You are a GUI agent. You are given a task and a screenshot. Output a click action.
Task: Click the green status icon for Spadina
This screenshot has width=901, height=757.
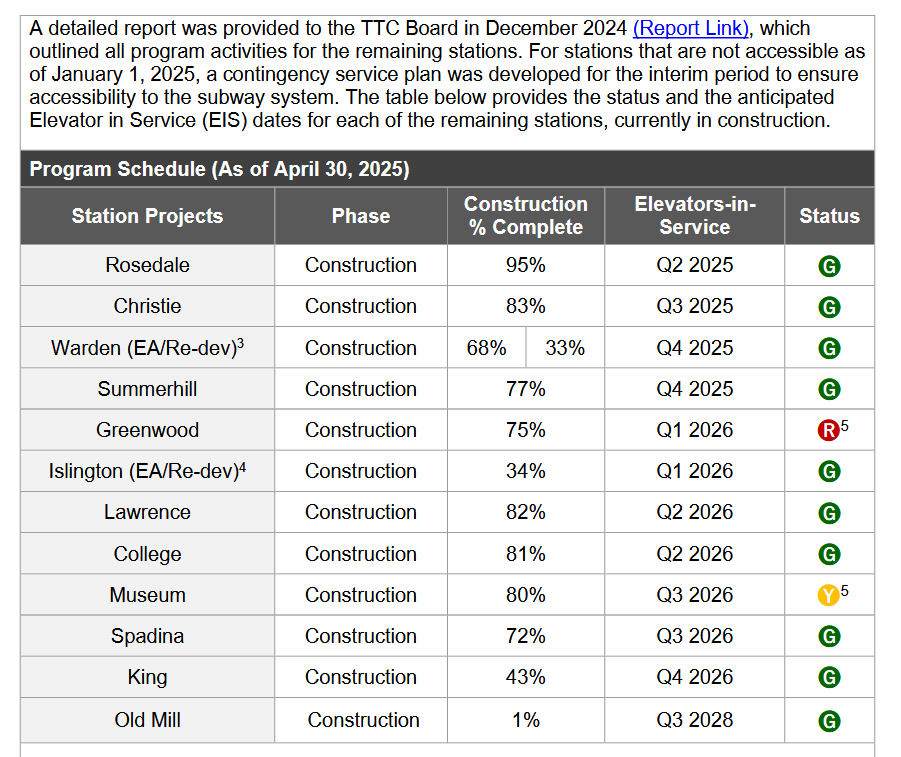pos(829,637)
